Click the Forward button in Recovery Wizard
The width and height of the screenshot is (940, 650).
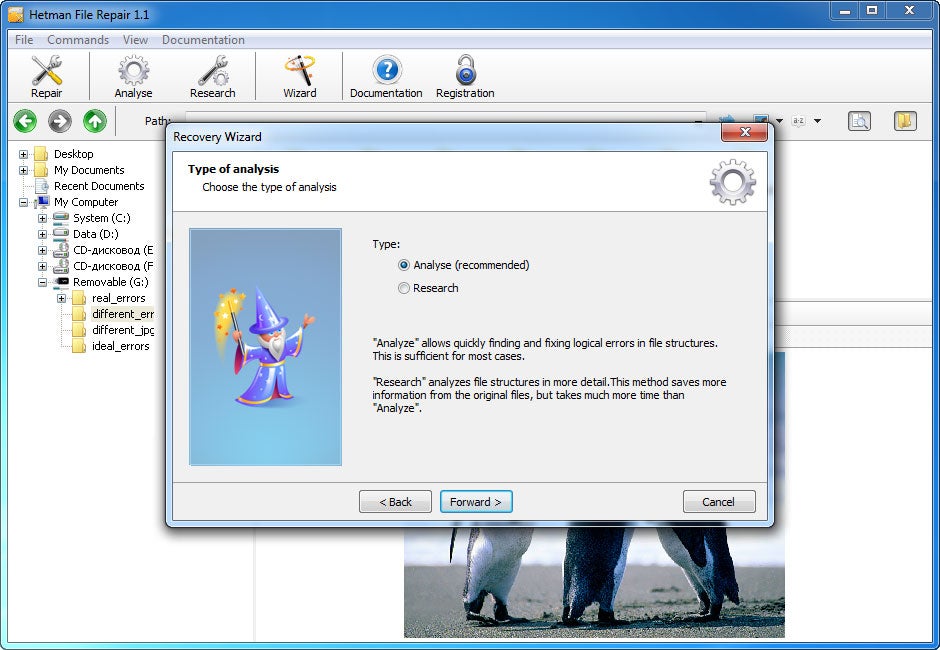pyautogui.click(x=476, y=501)
